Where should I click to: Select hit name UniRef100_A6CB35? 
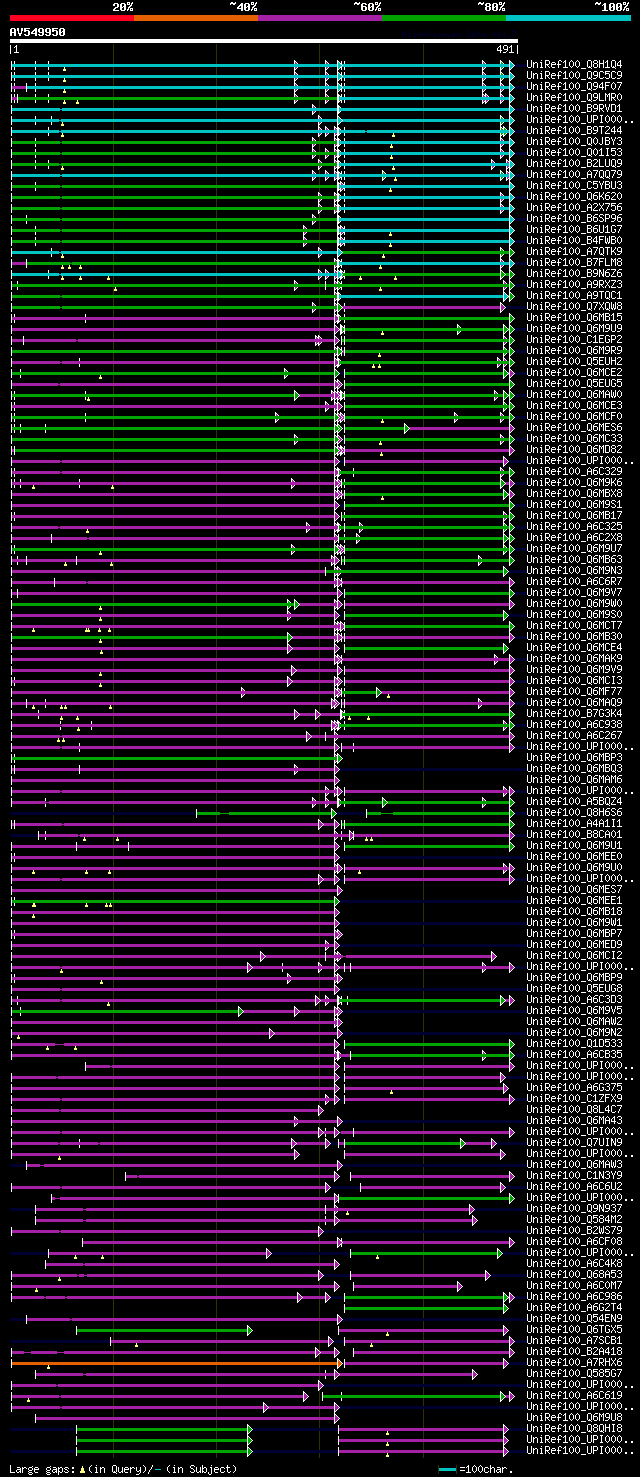[x=574, y=1054]
